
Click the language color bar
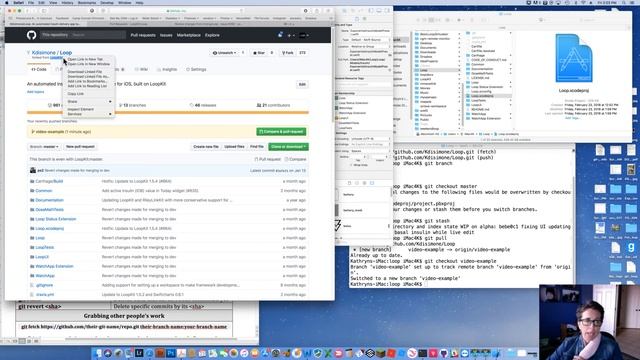click(168, 113)
